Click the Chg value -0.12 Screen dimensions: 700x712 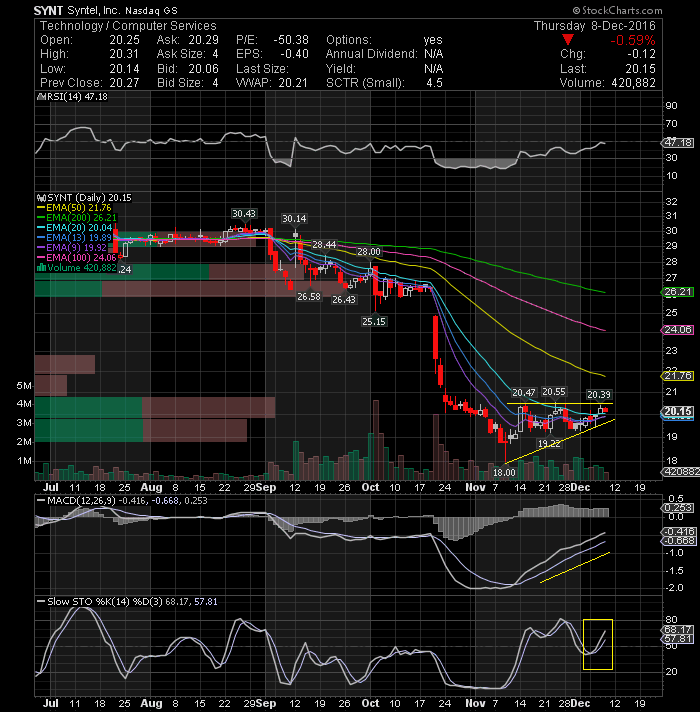[x=641, y=54]
